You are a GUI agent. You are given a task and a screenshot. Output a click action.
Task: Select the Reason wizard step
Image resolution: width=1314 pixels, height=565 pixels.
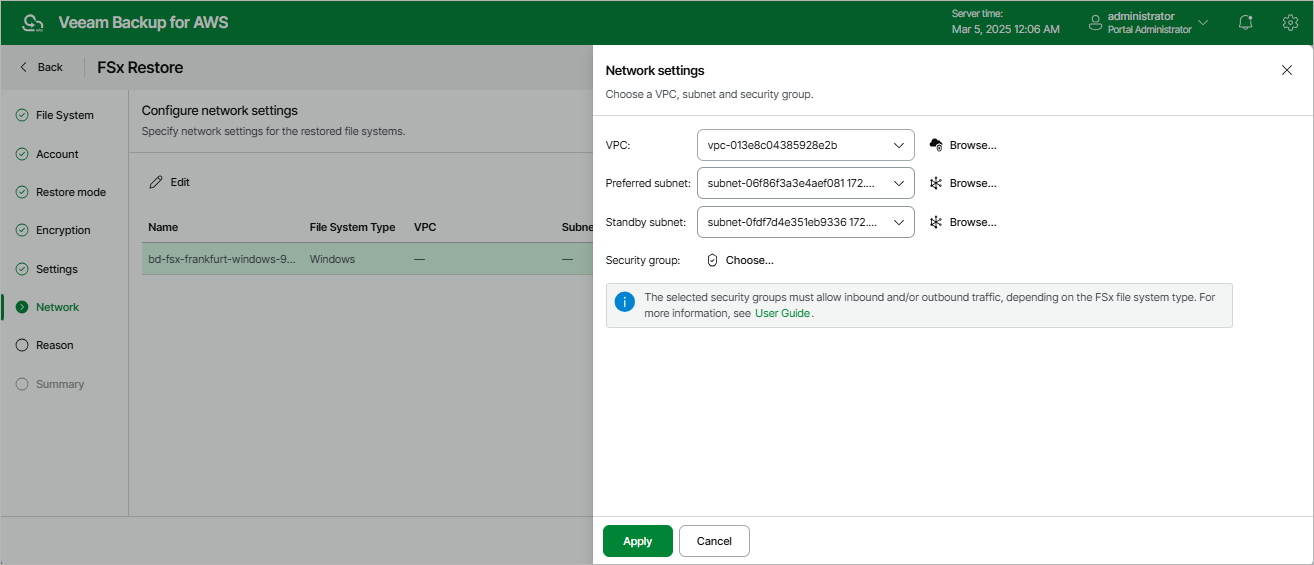point(54,345)
